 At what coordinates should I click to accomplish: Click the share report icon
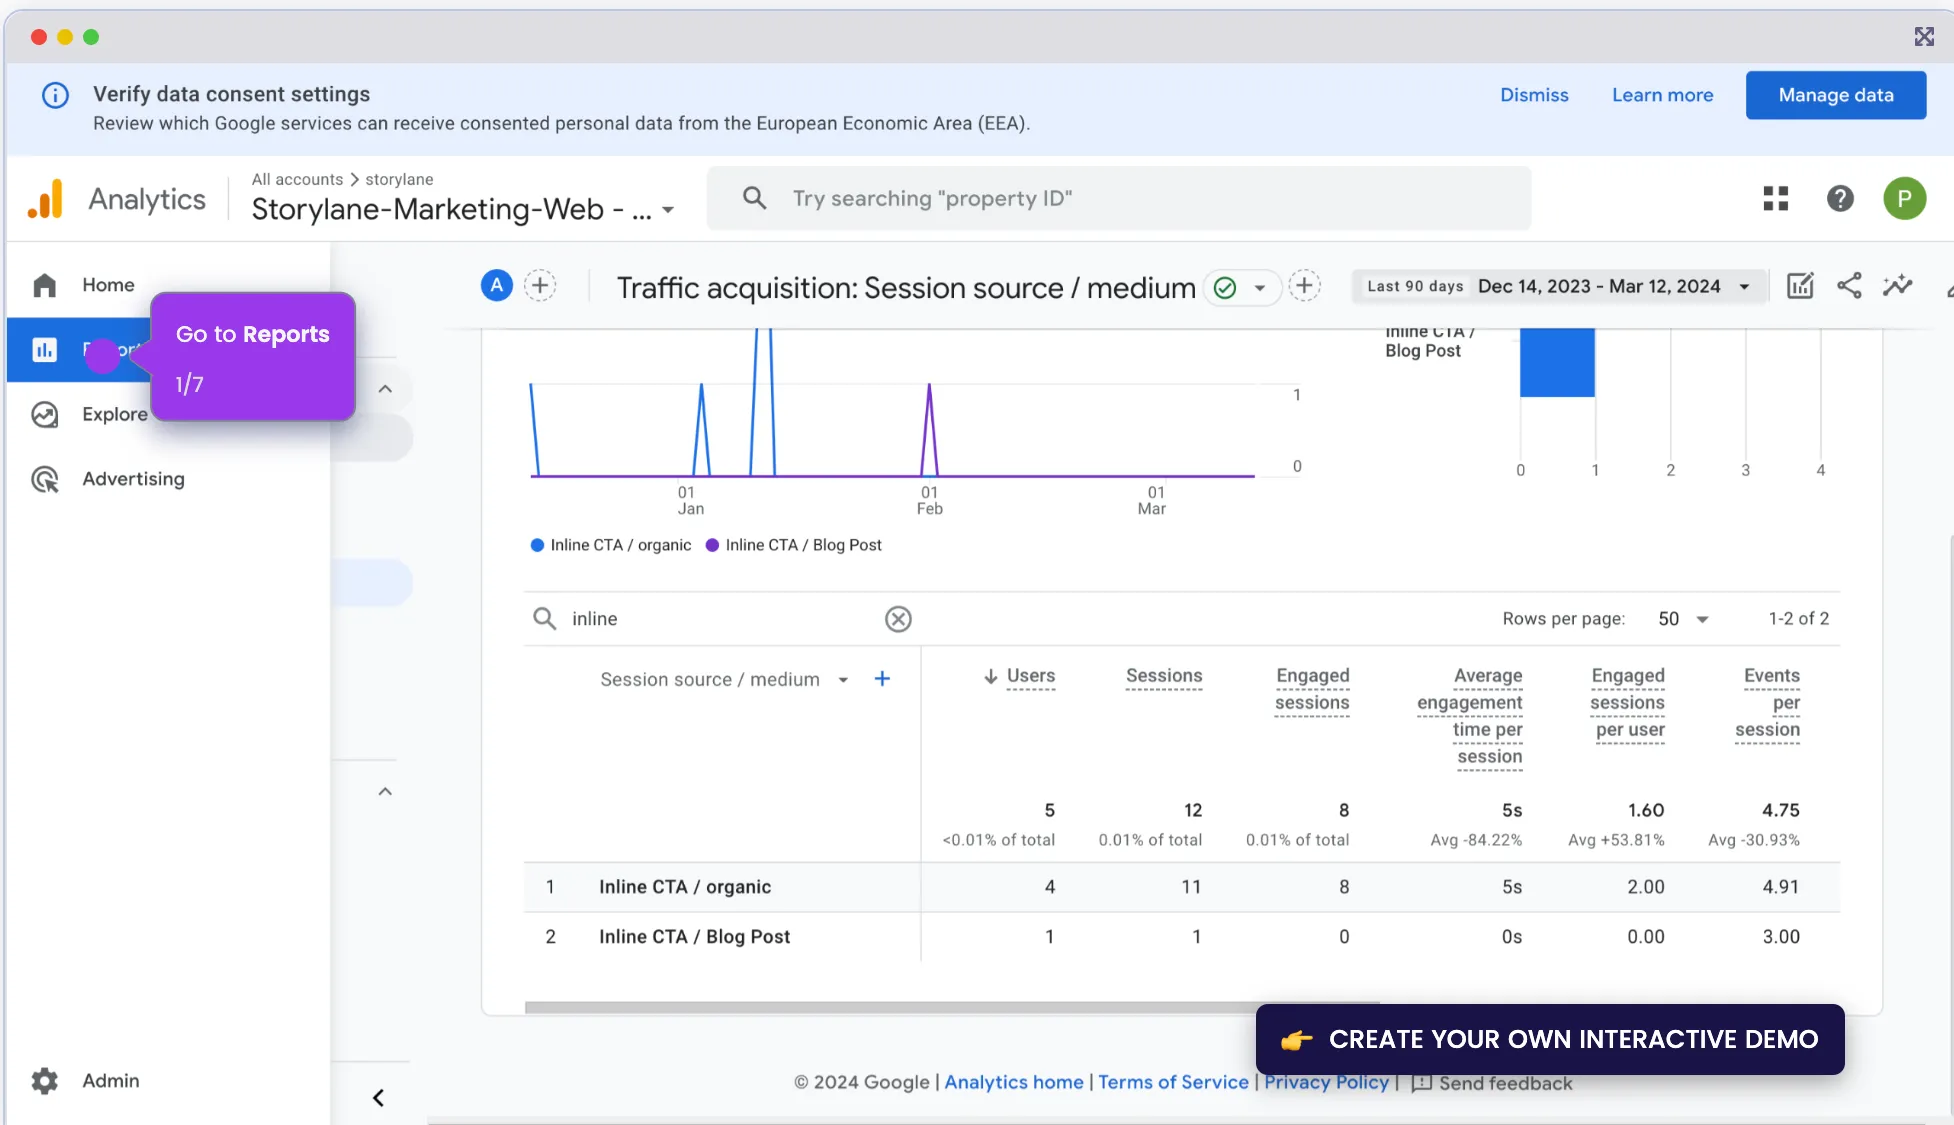tap(1849, 286)
